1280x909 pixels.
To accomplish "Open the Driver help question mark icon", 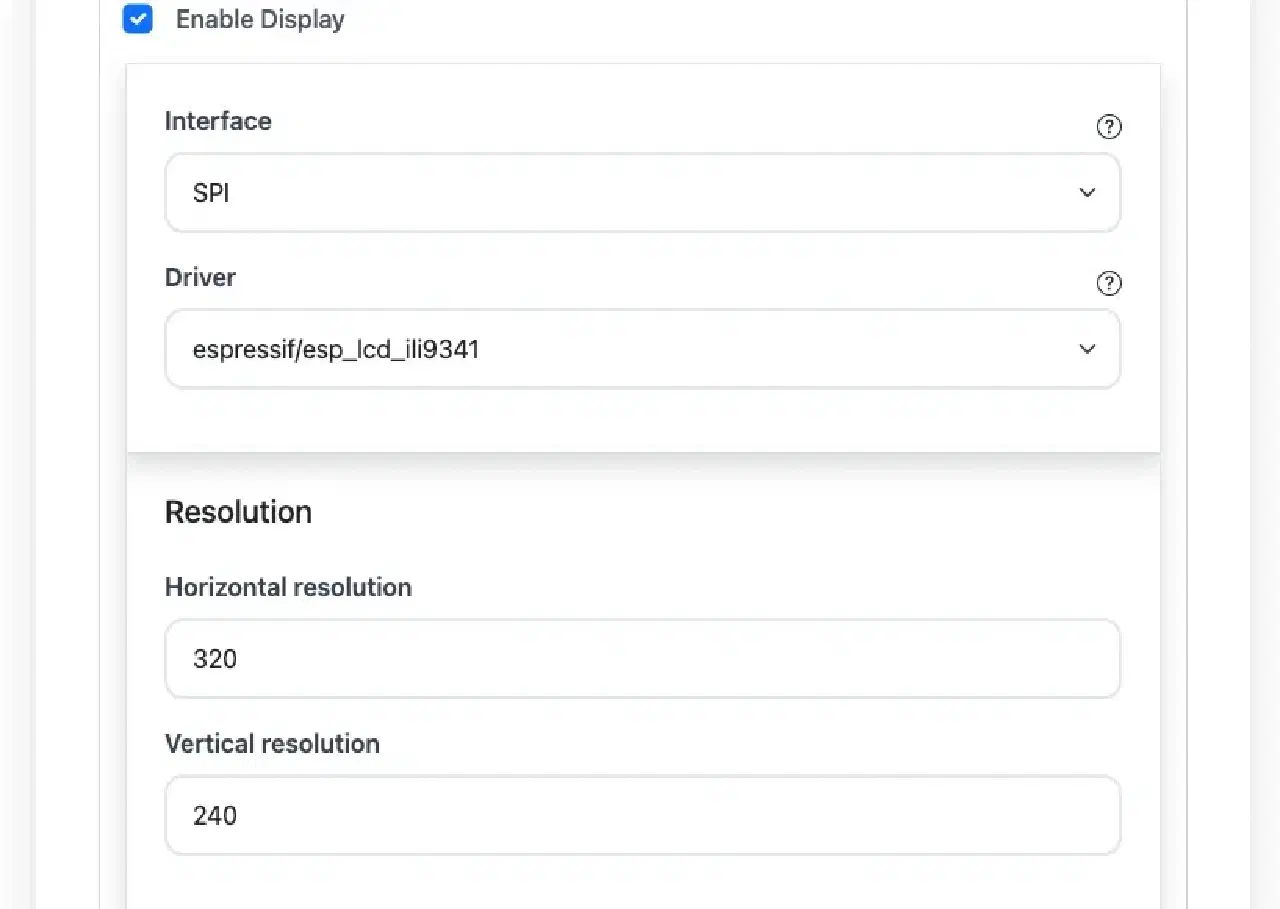I will [1109, 284].
